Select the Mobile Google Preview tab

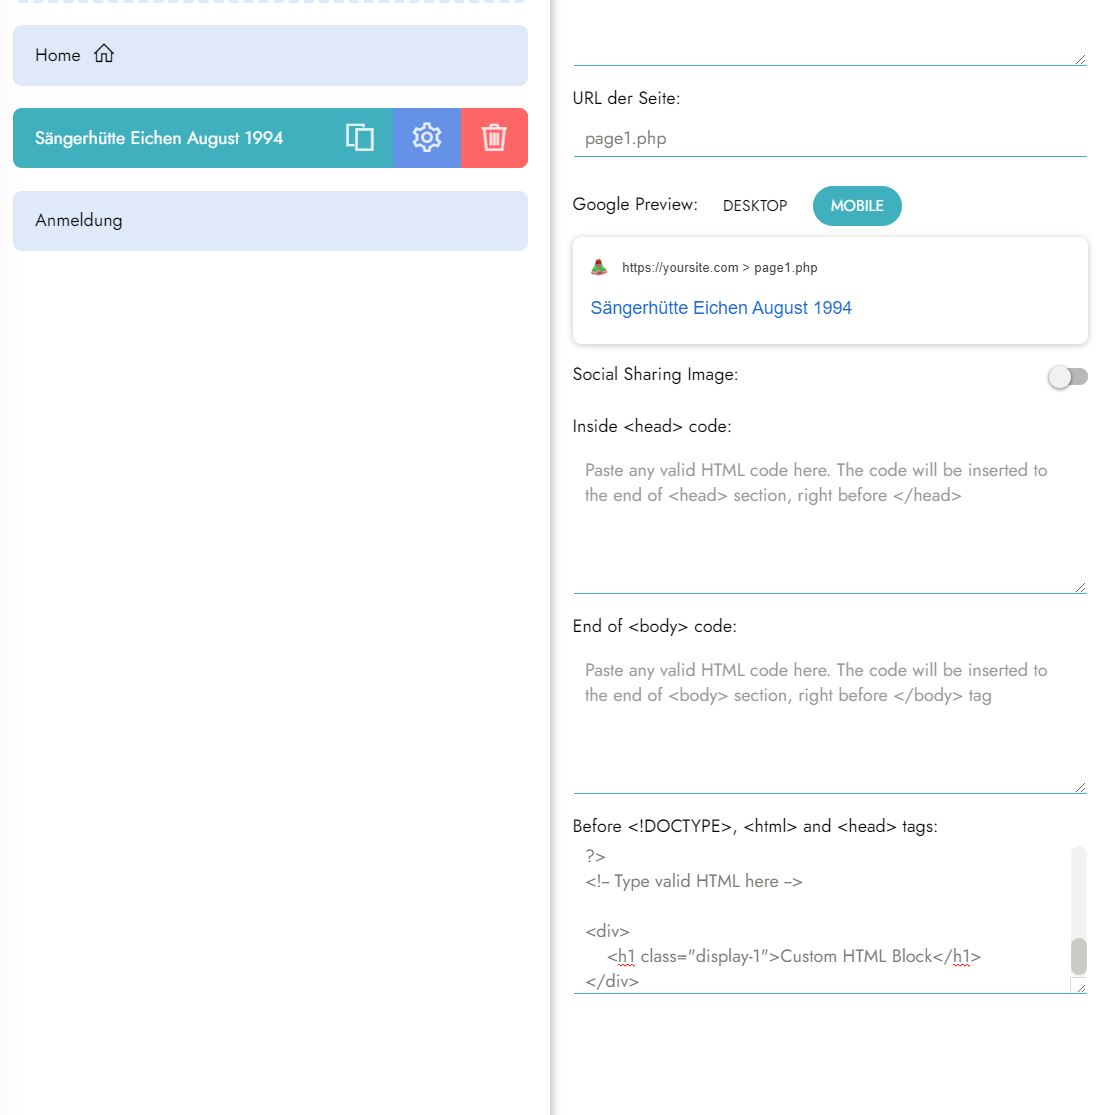click(x=857, y=206)
